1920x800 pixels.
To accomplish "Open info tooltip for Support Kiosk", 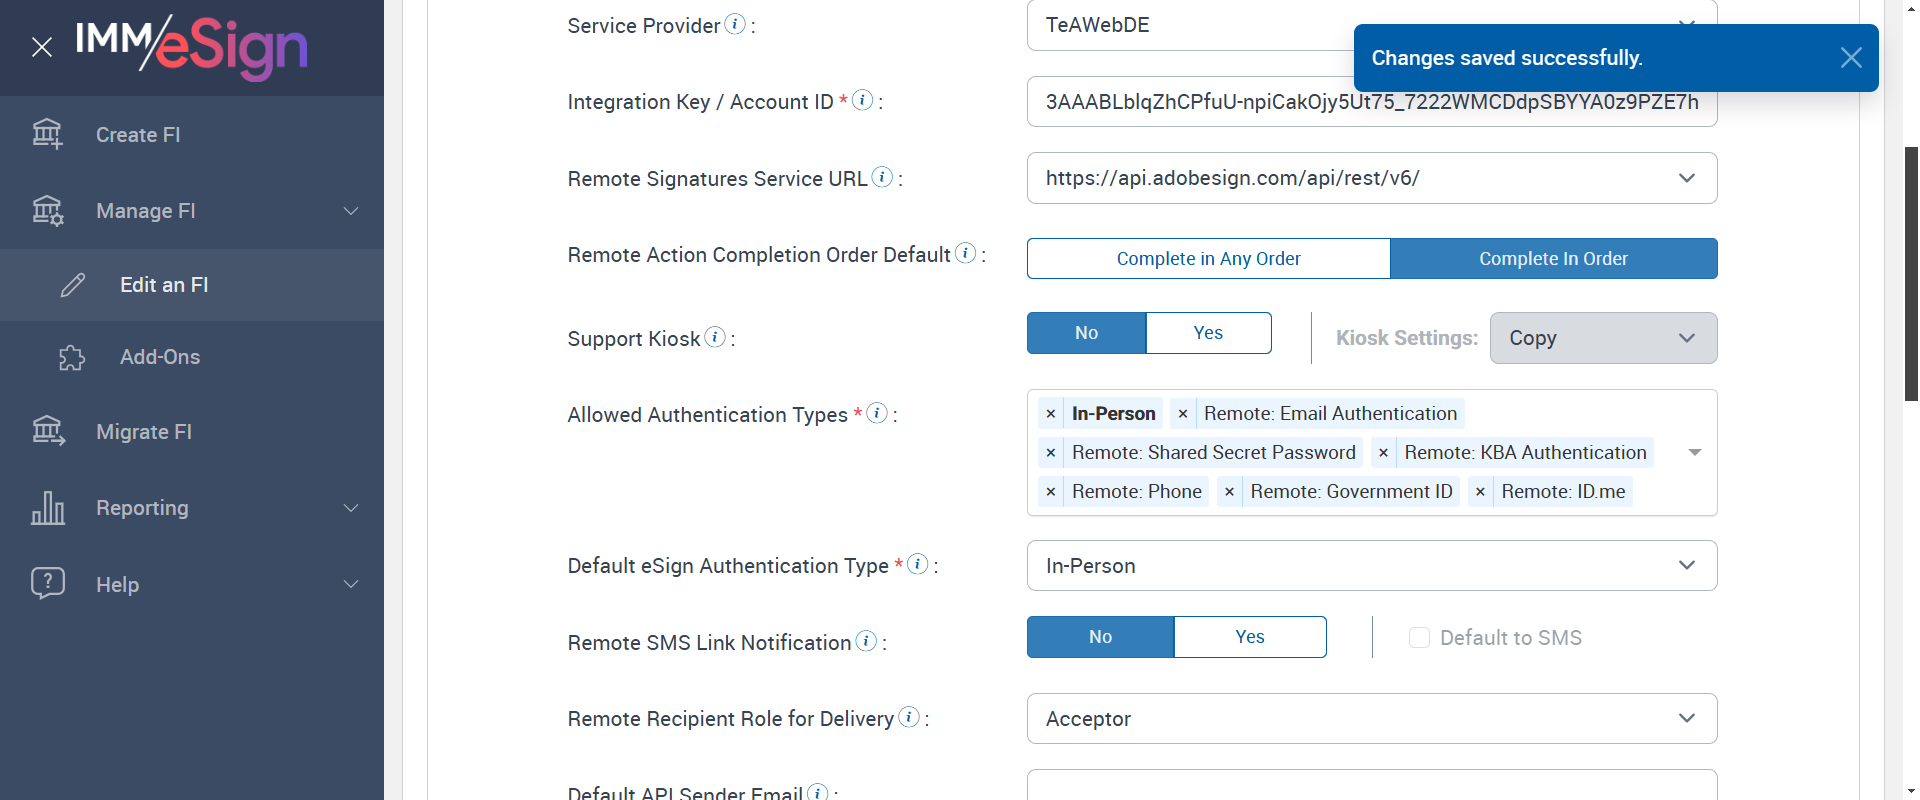I will pos(715,337).
